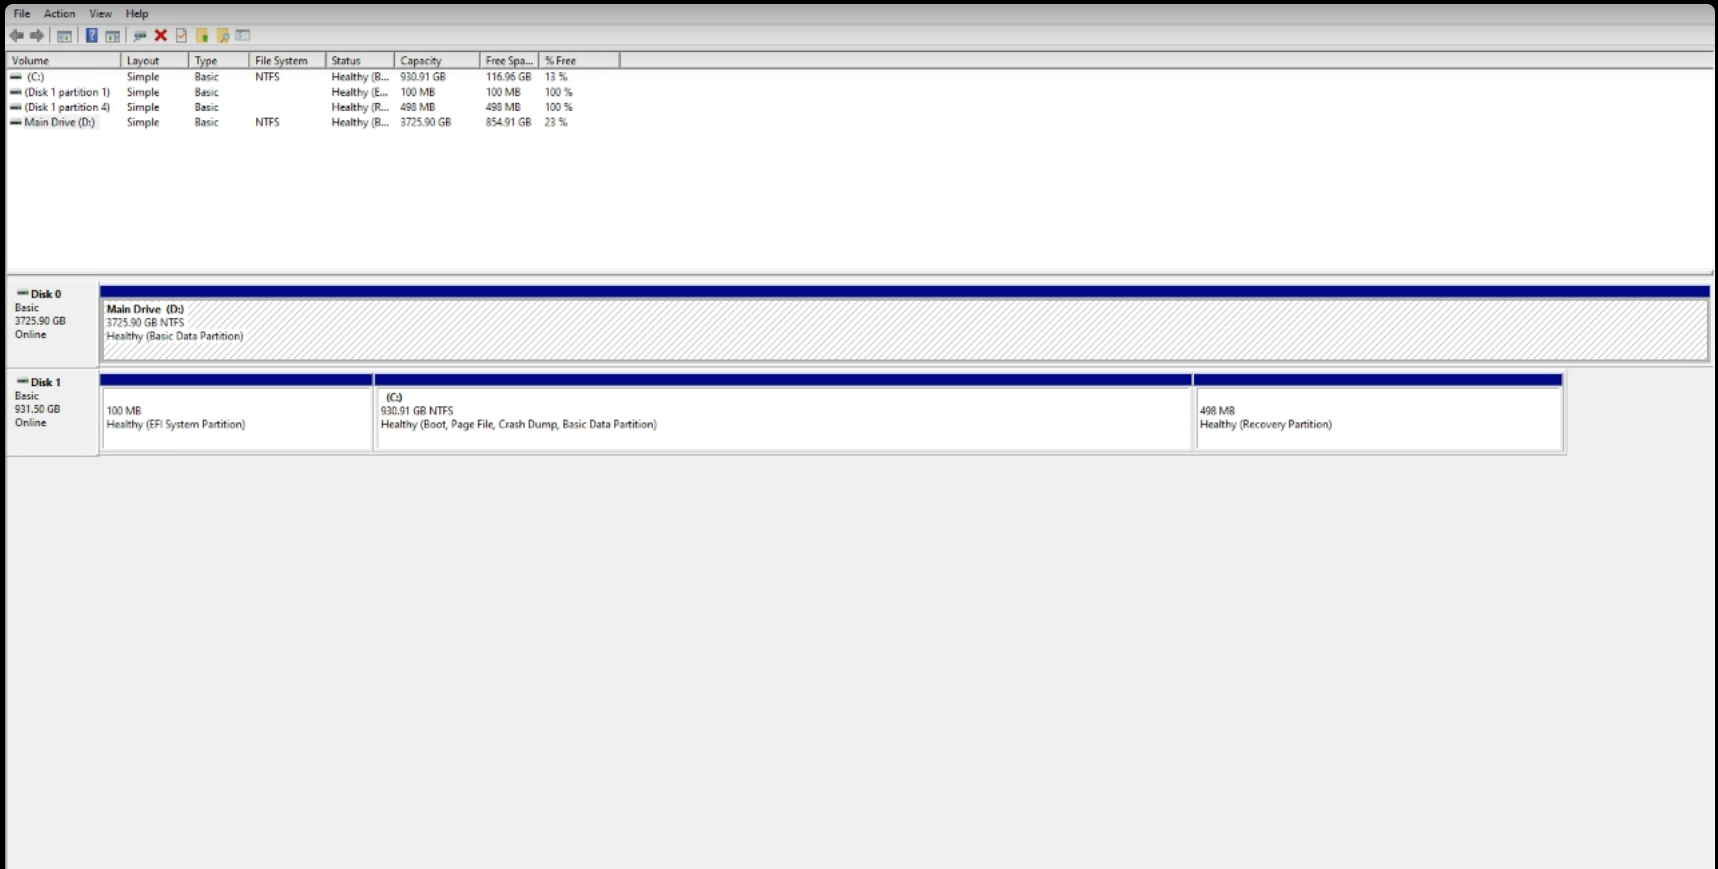Select the (C:) partition block on Disk 1
The width and height of the screenshot is (1718, 869).
[x=783, y=418]
